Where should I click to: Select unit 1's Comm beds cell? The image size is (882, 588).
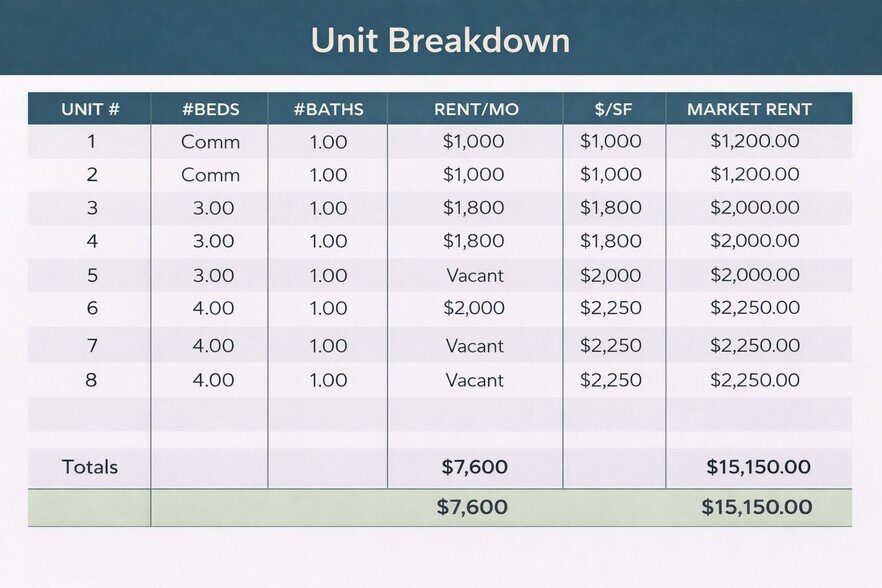point(210,142)
